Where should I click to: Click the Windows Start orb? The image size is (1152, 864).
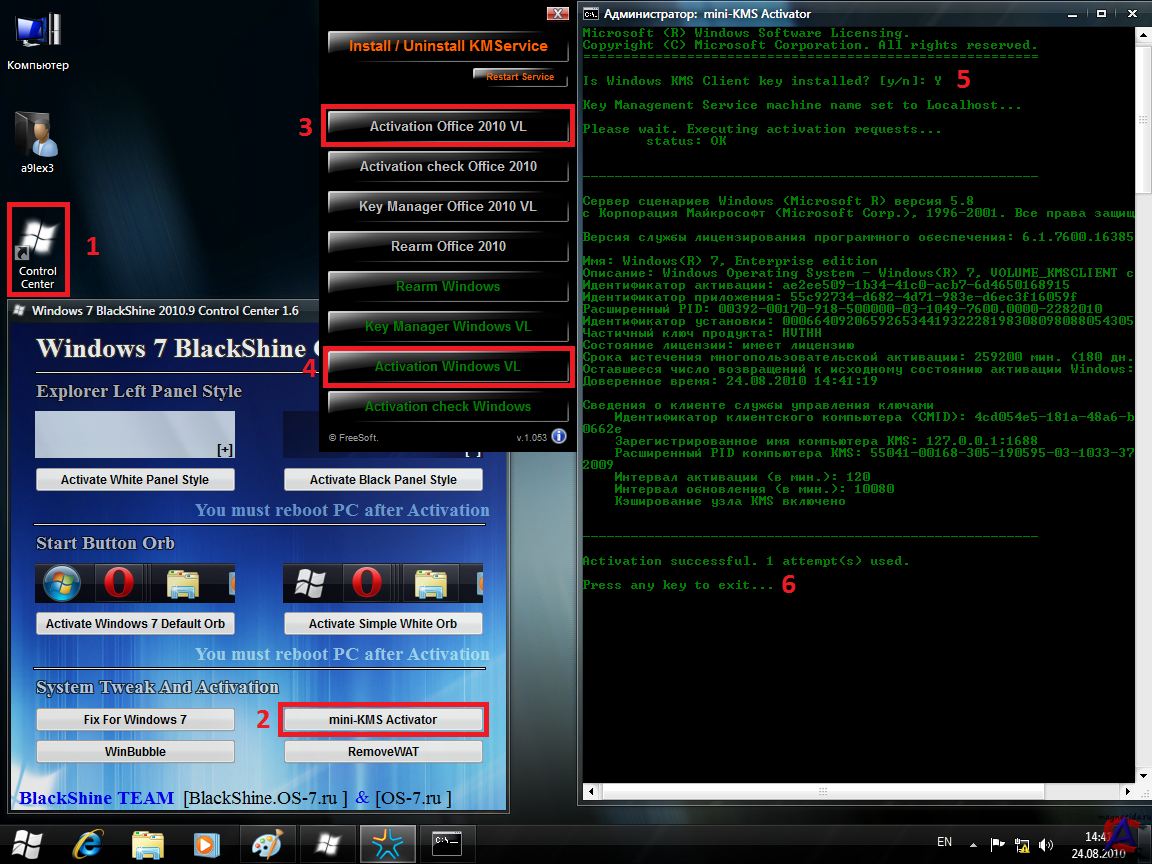pos(27,843)
